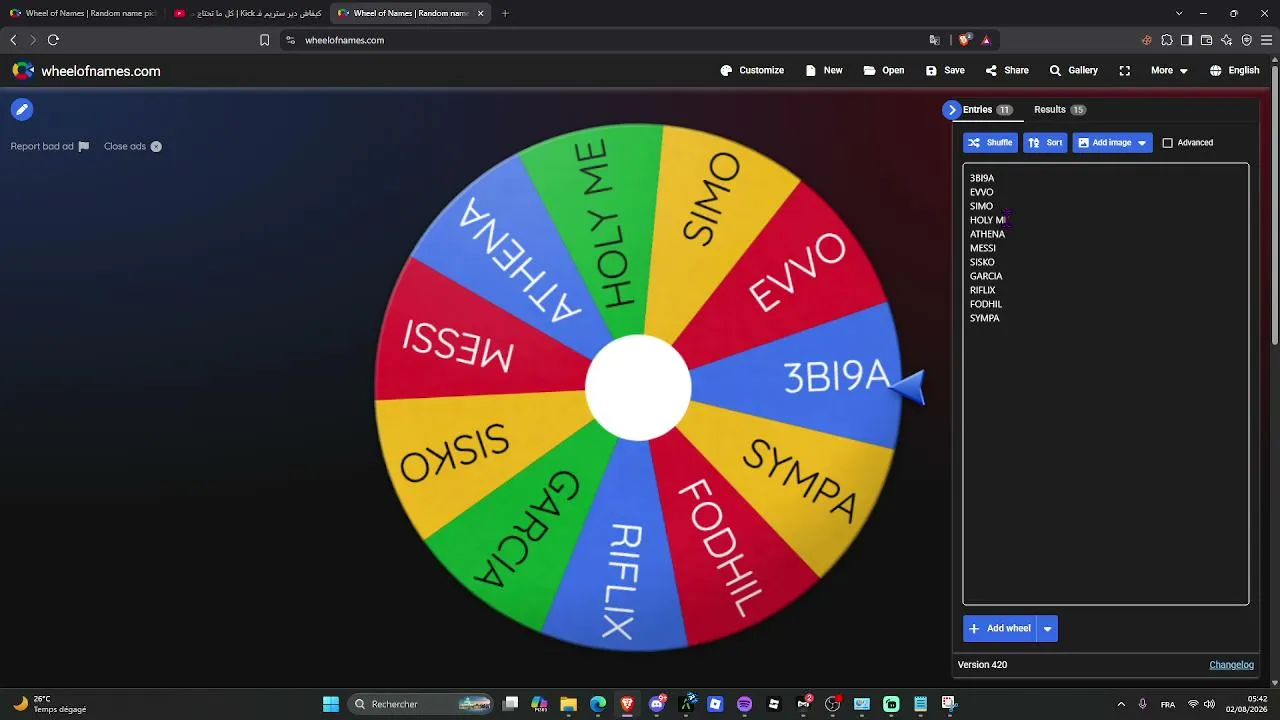This screenshot has width=1280, height=720.
Task: Open browser hamburger menu
Action: [x=1266, y=40]
